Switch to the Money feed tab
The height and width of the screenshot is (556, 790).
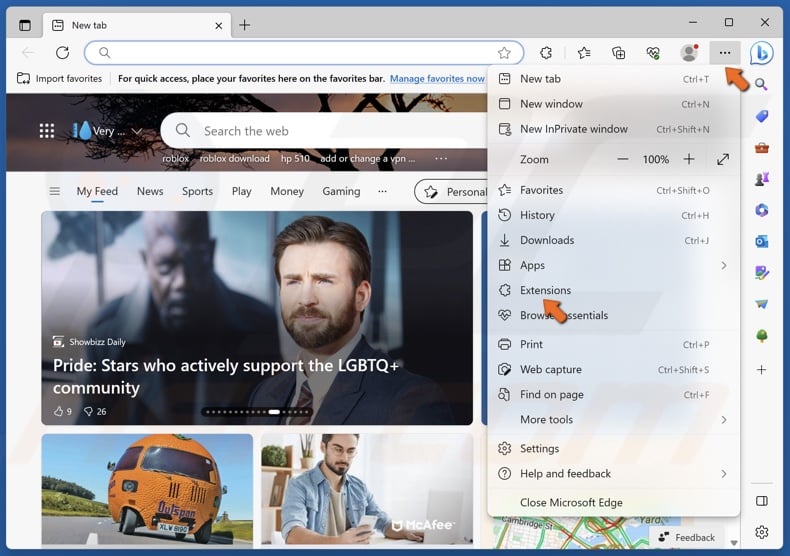click(x=287, y=191)
